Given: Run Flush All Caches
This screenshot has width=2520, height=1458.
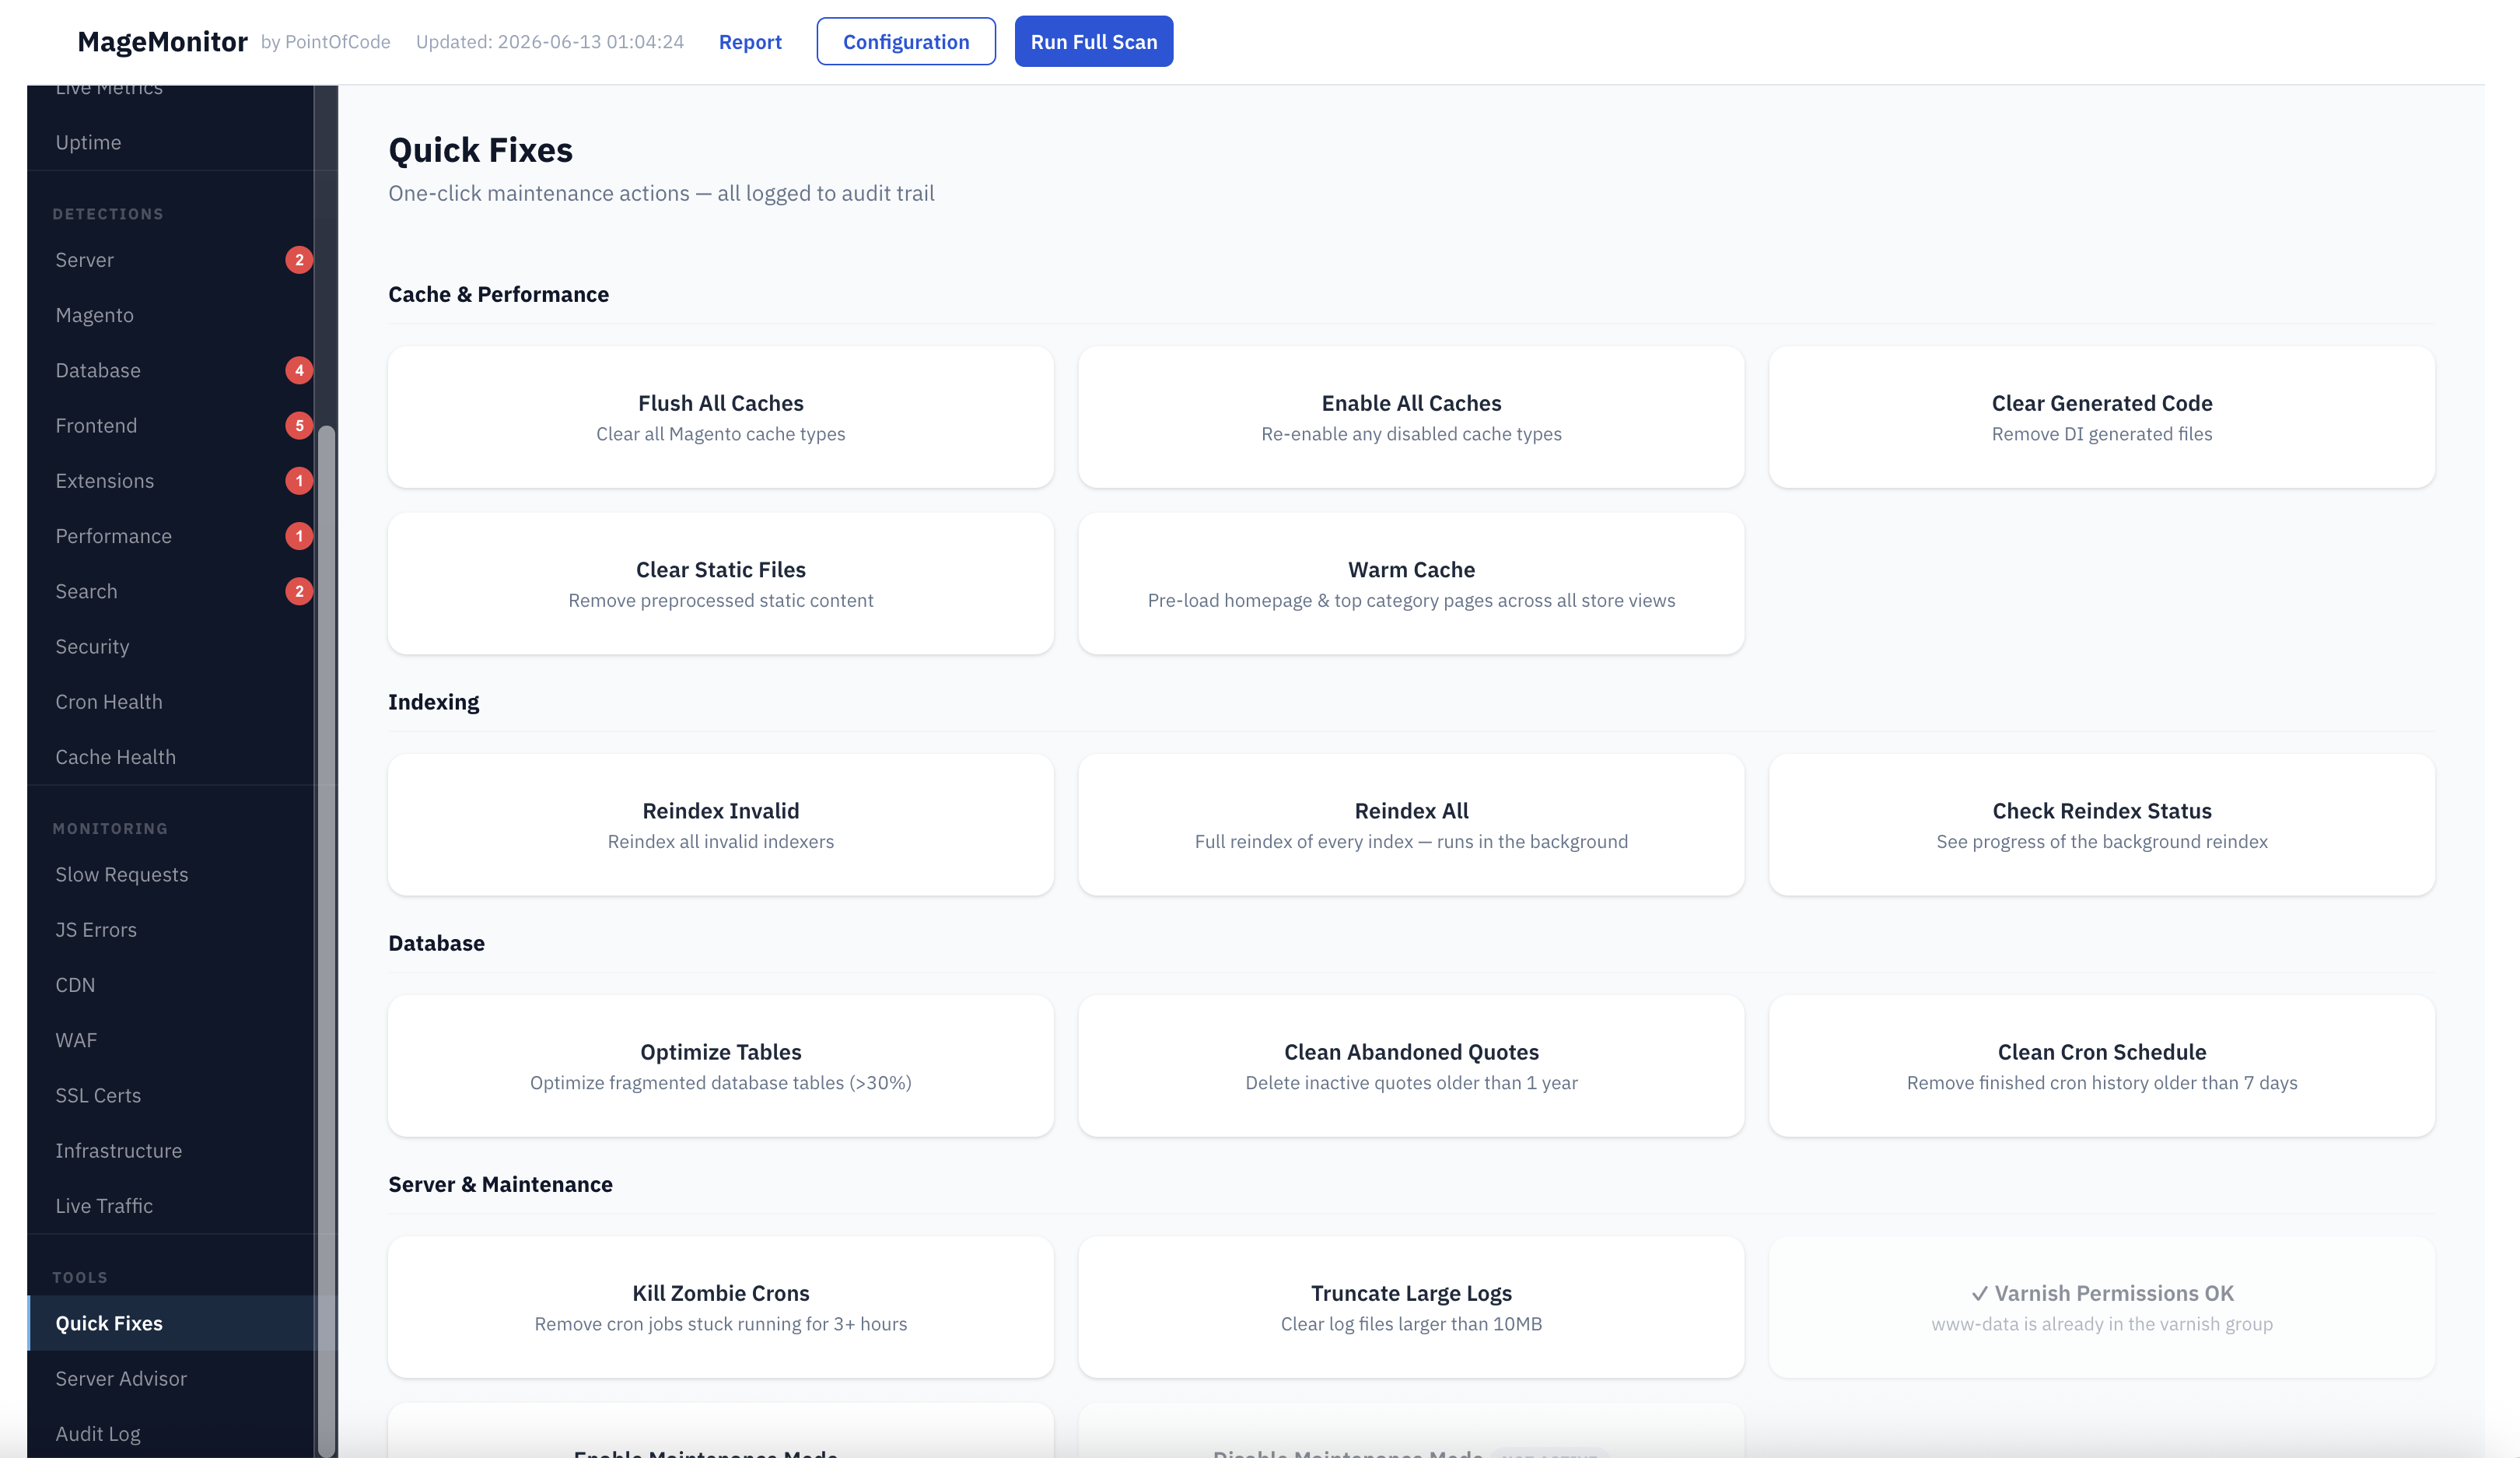Looking at the screenshot, I should [721, 417].
